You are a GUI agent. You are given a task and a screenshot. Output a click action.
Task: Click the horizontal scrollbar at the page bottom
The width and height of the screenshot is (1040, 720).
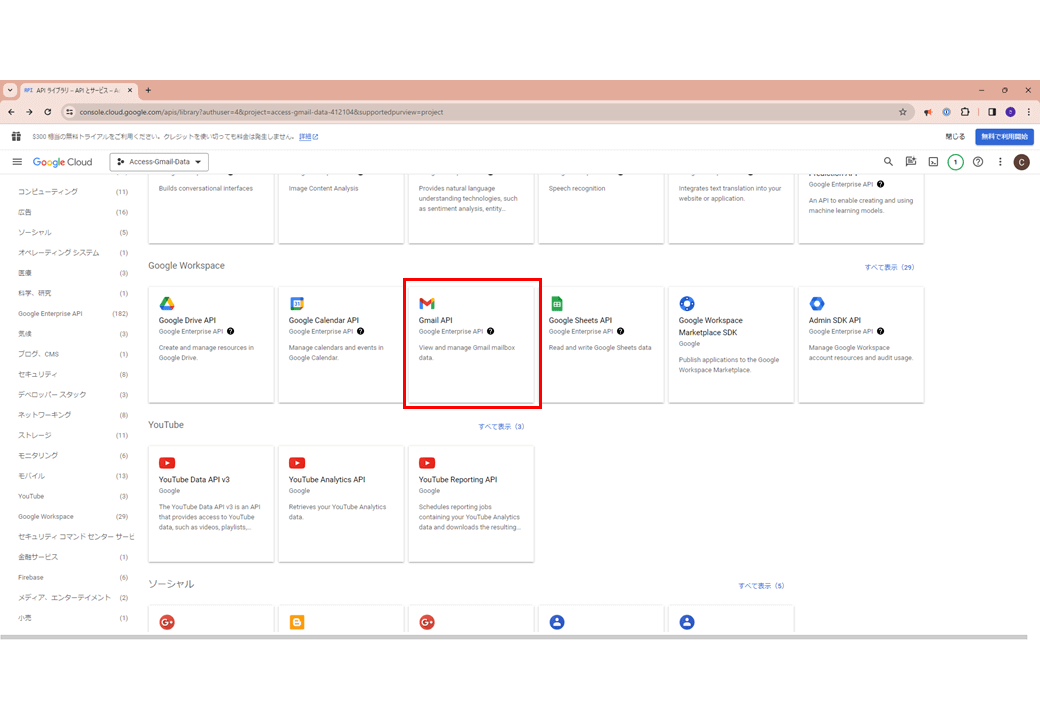(x=513, y=637)
